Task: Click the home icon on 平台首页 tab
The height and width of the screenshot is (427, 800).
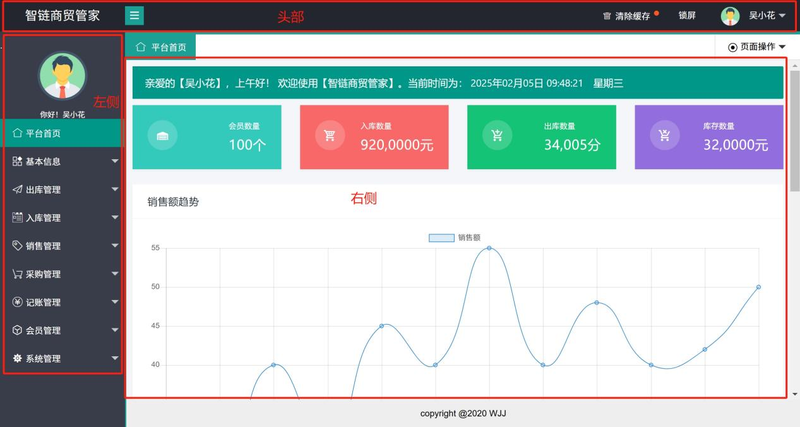Action: (x=141, y=47)
